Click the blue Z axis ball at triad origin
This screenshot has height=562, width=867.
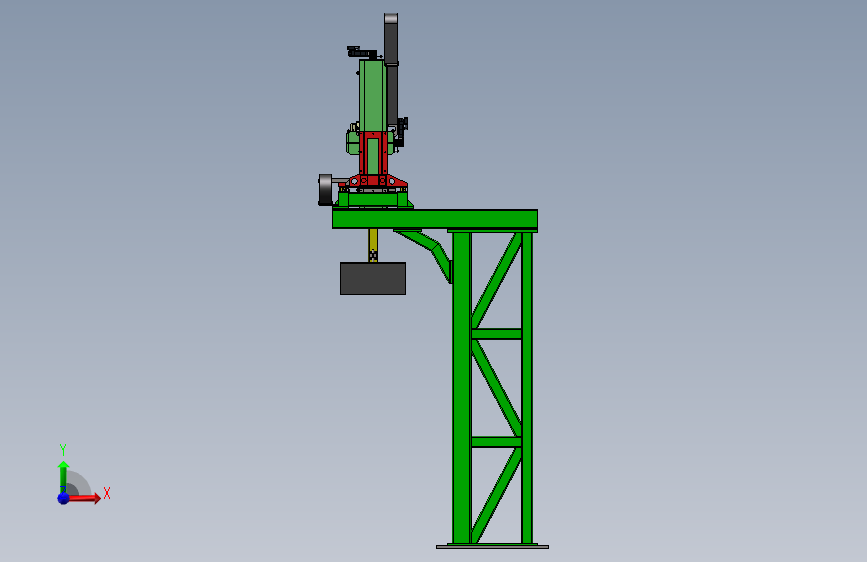pos(63,498)
